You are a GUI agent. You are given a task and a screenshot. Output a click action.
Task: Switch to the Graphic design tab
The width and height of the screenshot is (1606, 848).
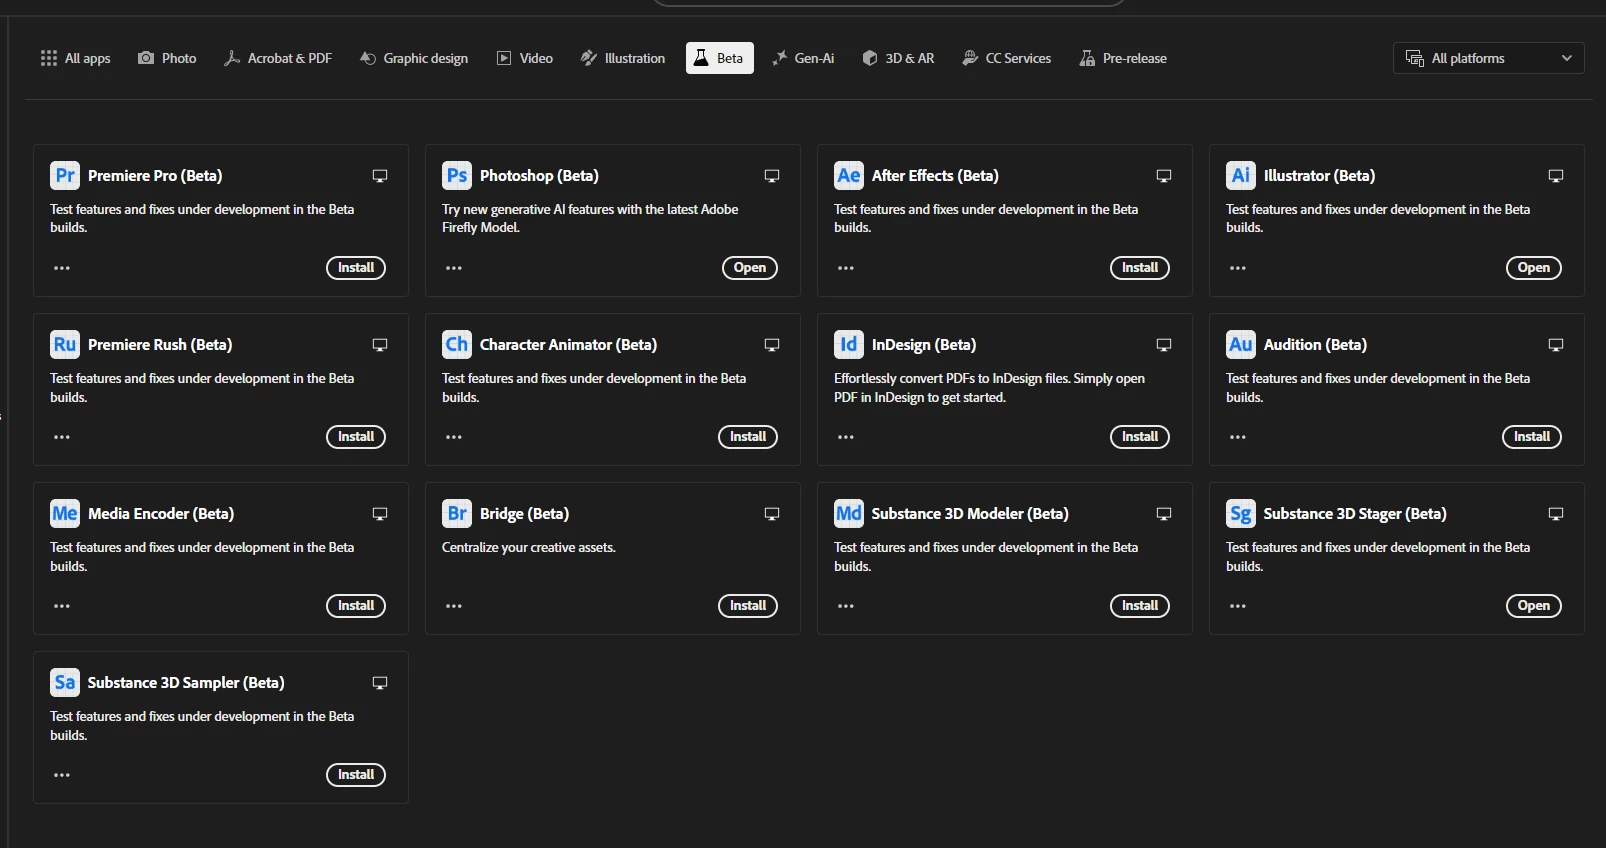(x=414, y=58)
